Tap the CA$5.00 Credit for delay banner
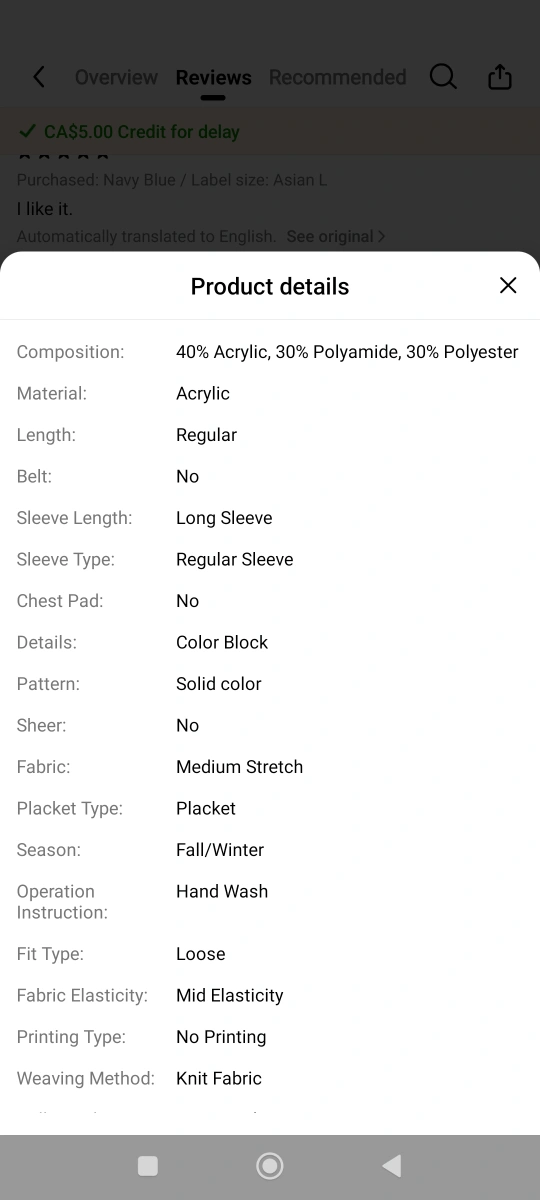Screen dimensions: 540x1200 270,132
